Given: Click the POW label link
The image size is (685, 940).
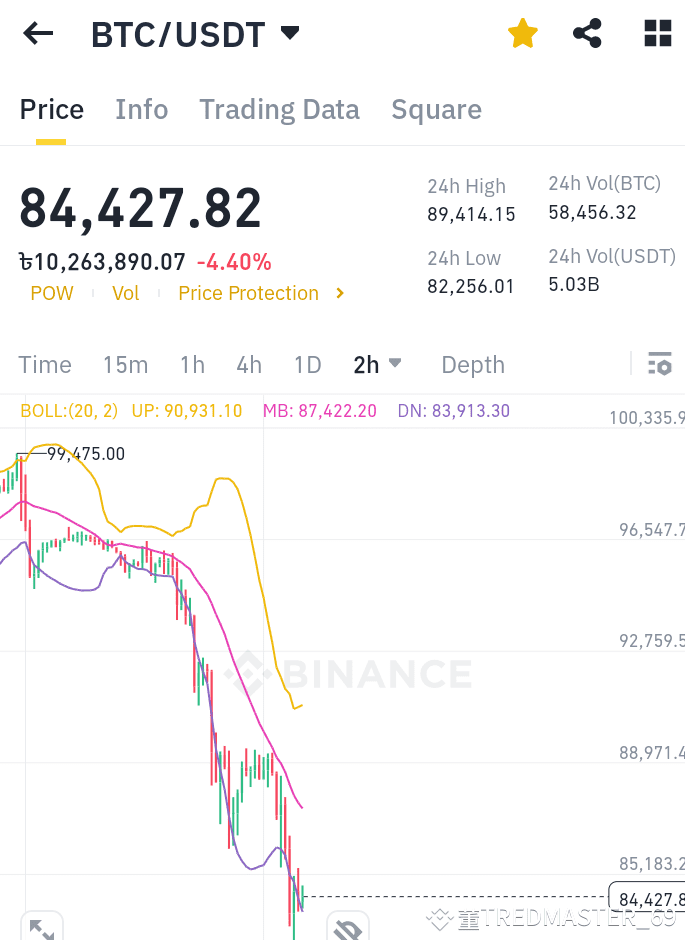Looking at the screenshot, I should tap(52, 293).
